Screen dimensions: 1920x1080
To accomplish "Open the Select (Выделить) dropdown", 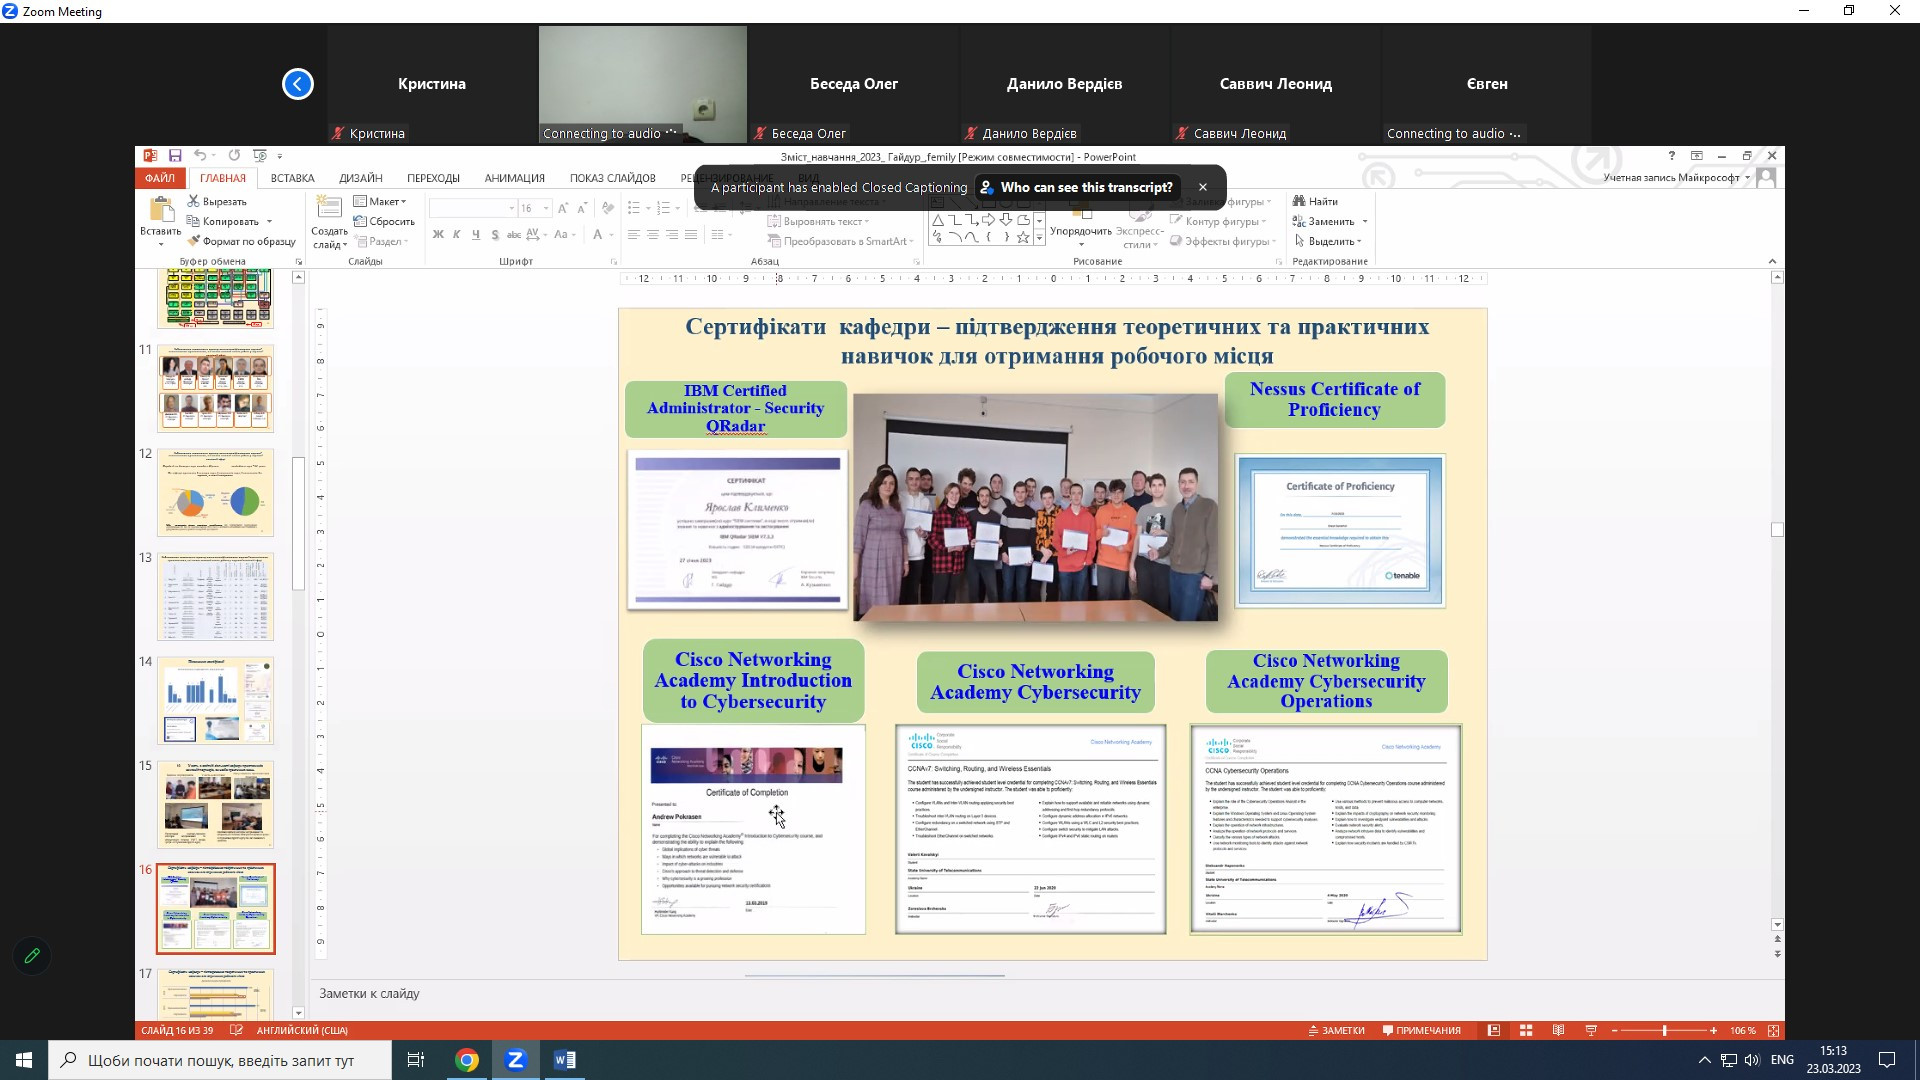I will tap(1328, 242).
